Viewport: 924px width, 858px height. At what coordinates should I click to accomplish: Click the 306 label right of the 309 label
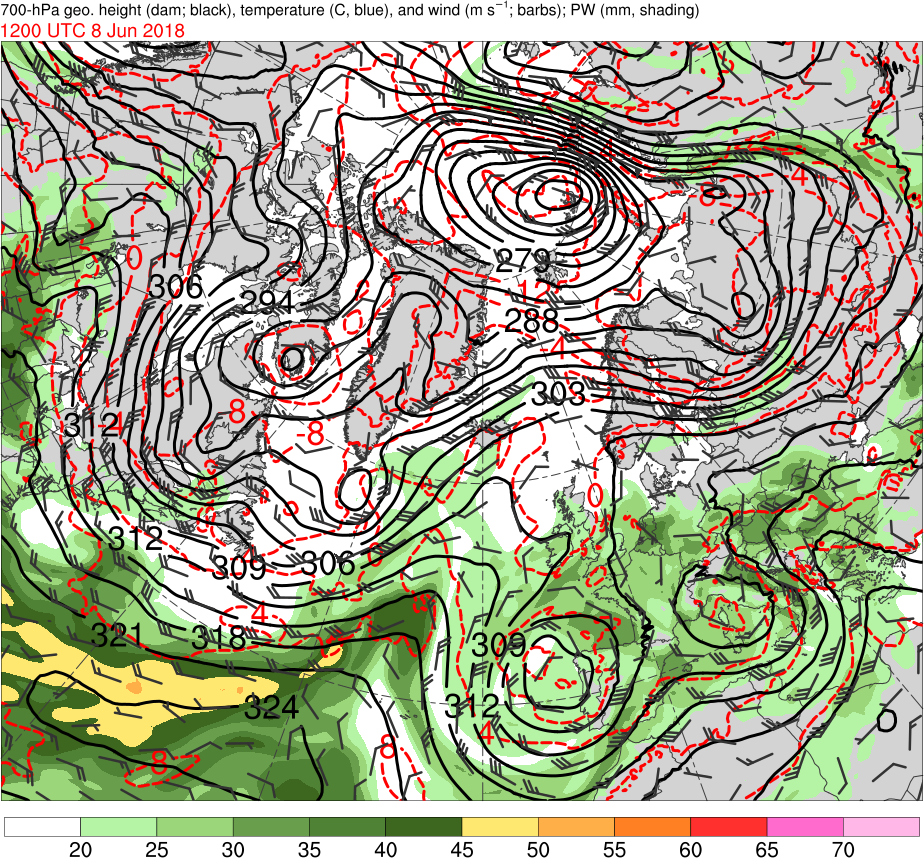coord(328,564)
